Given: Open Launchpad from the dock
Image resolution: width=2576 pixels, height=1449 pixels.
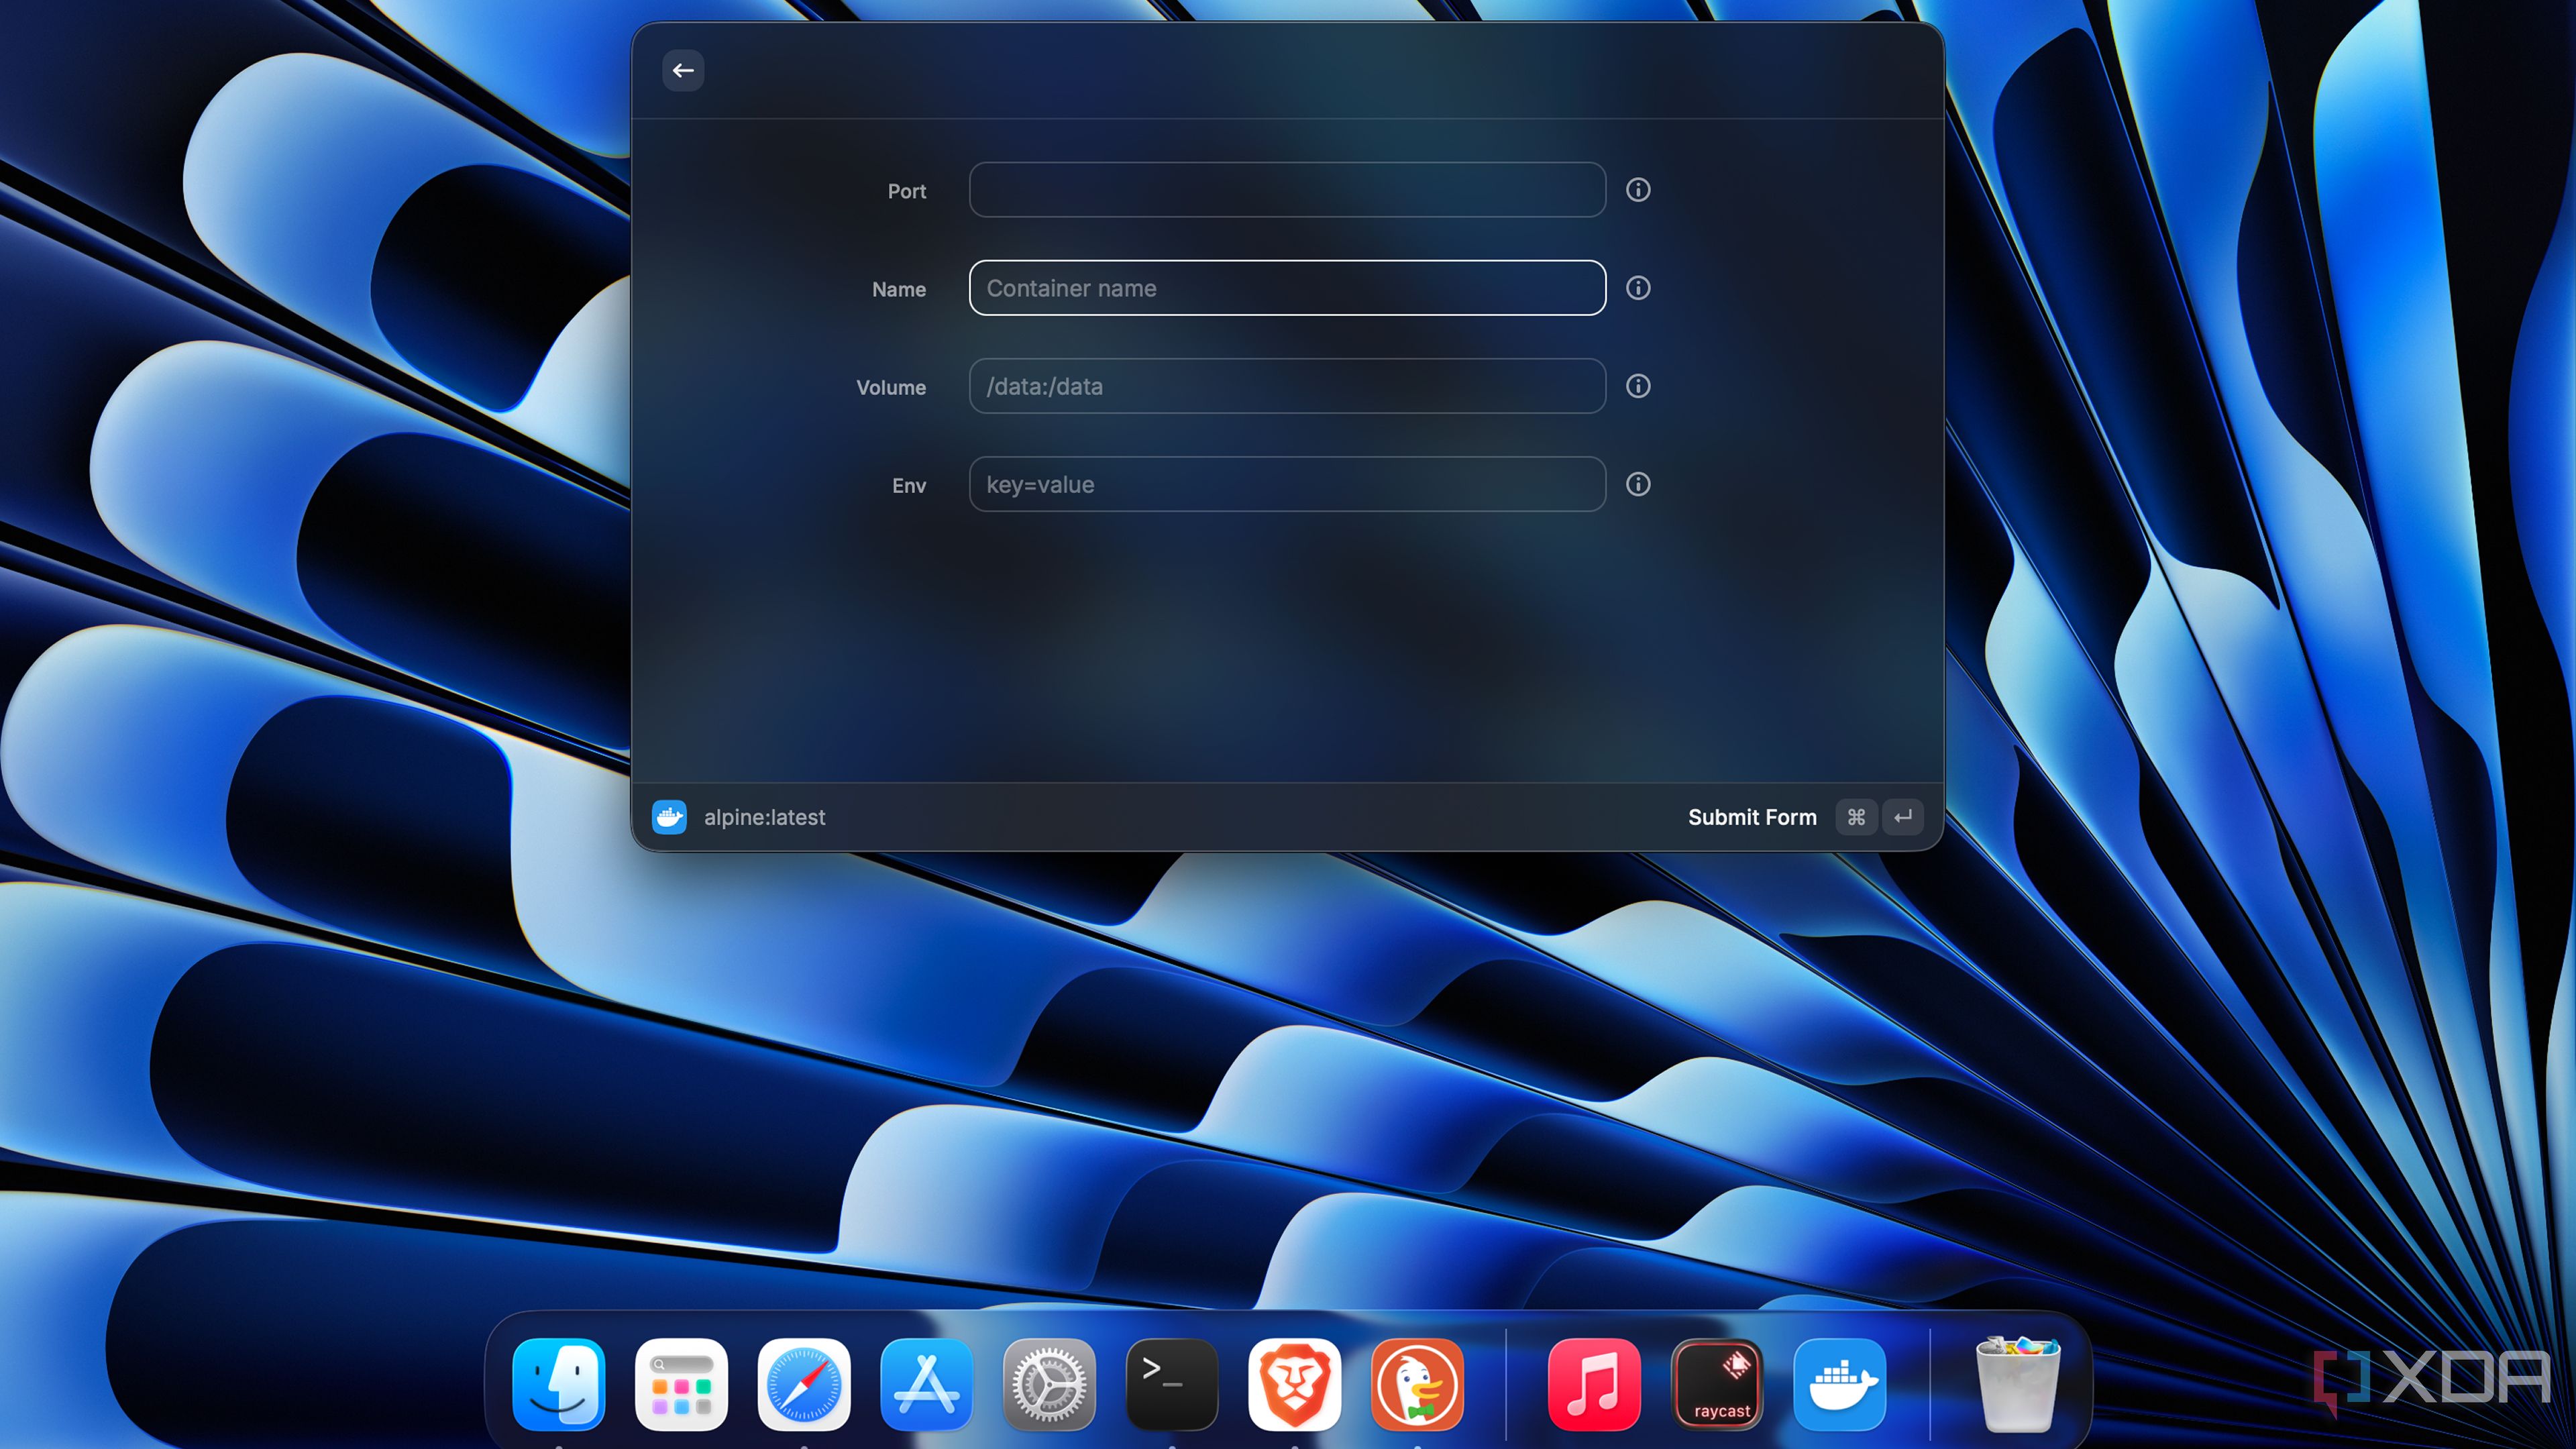Looking at the screenshot, I should coord(681,1385).
